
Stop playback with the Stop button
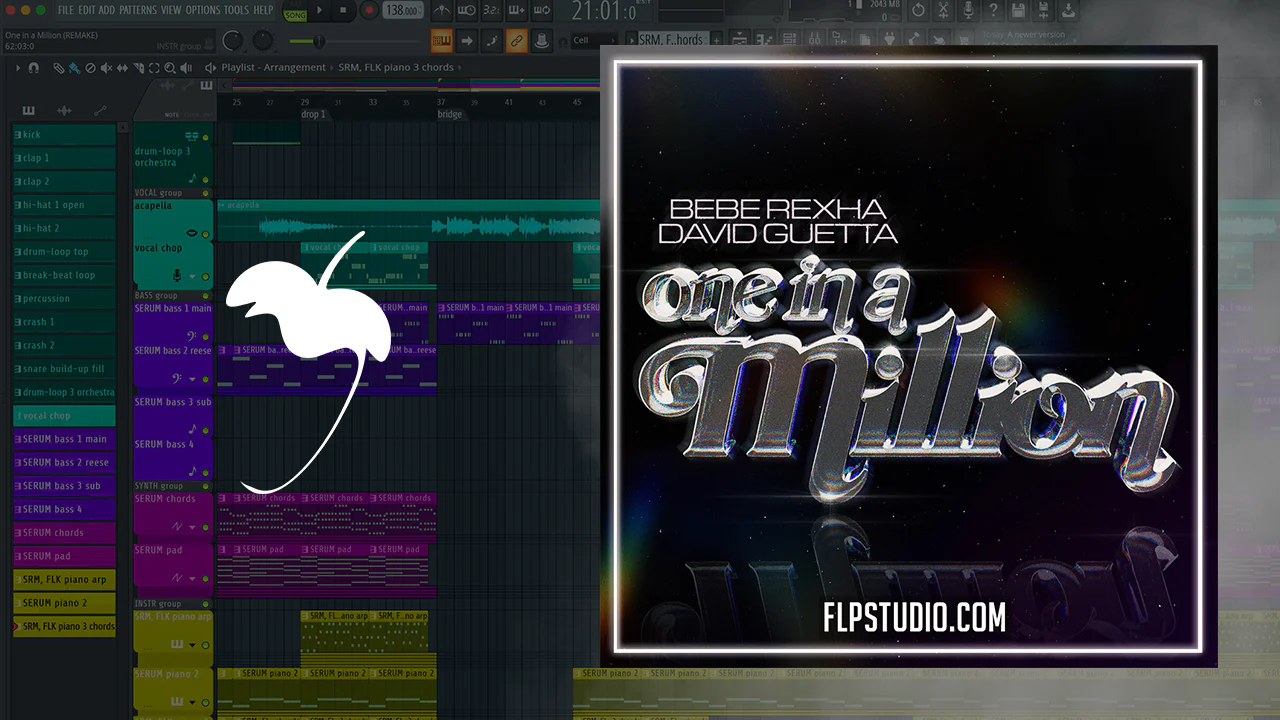(x=344, y=11)
